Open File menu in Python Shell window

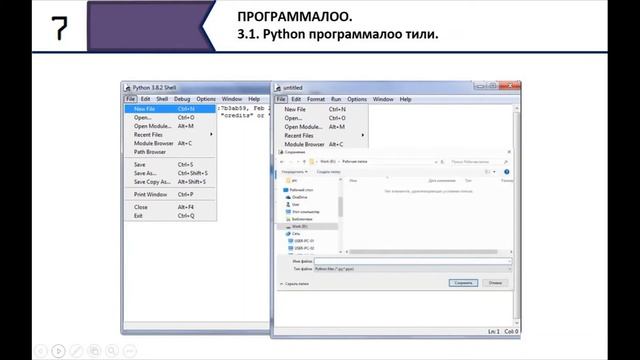coord(130,99)
